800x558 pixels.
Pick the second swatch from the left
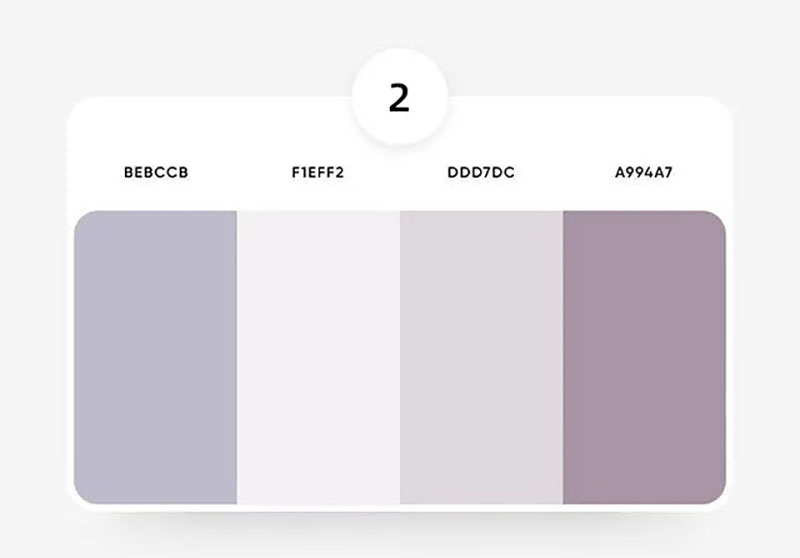(318, 357)
